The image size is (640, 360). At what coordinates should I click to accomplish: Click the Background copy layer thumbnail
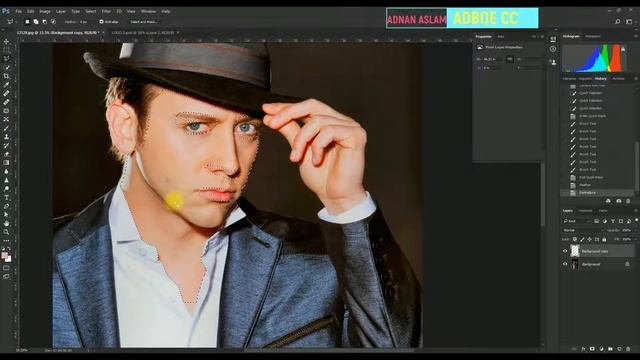coord(575,251)
